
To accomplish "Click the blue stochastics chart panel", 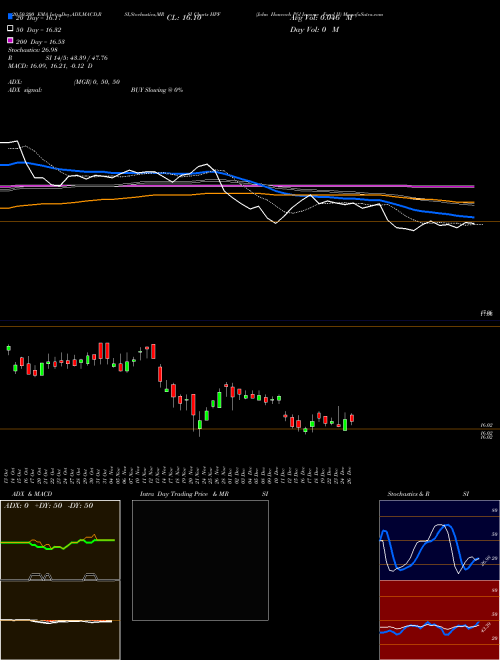I will tap(439, 540).
